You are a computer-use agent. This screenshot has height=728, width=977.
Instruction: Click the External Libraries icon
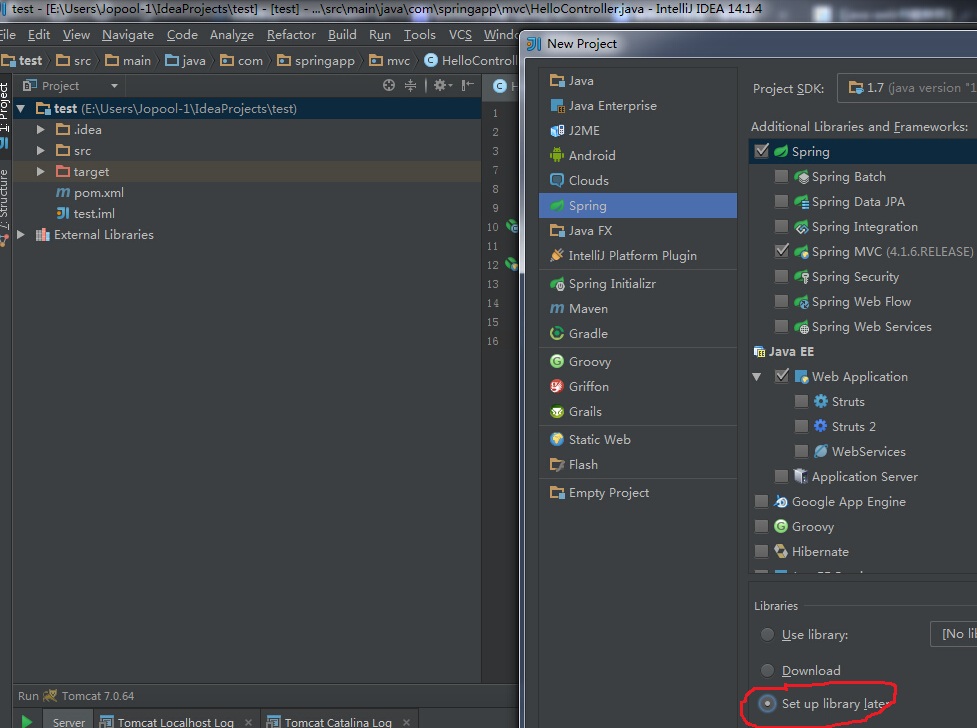point(42,234)
